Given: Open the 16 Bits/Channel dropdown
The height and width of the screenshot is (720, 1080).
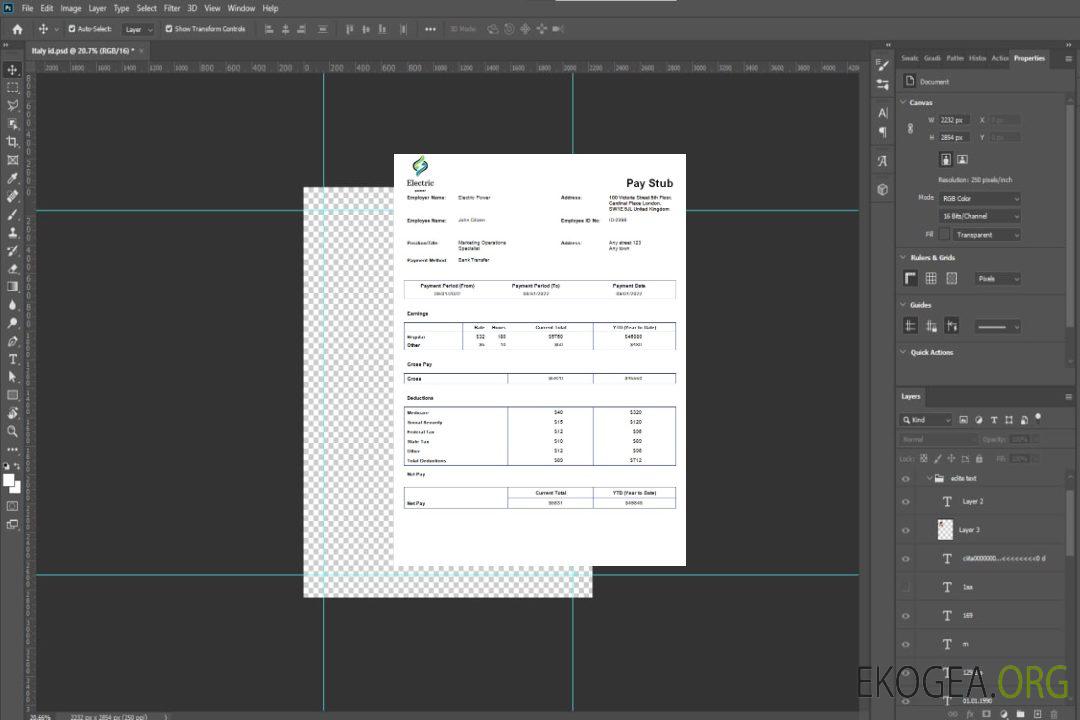Looking at the screenshot, I should pos(980,216).
